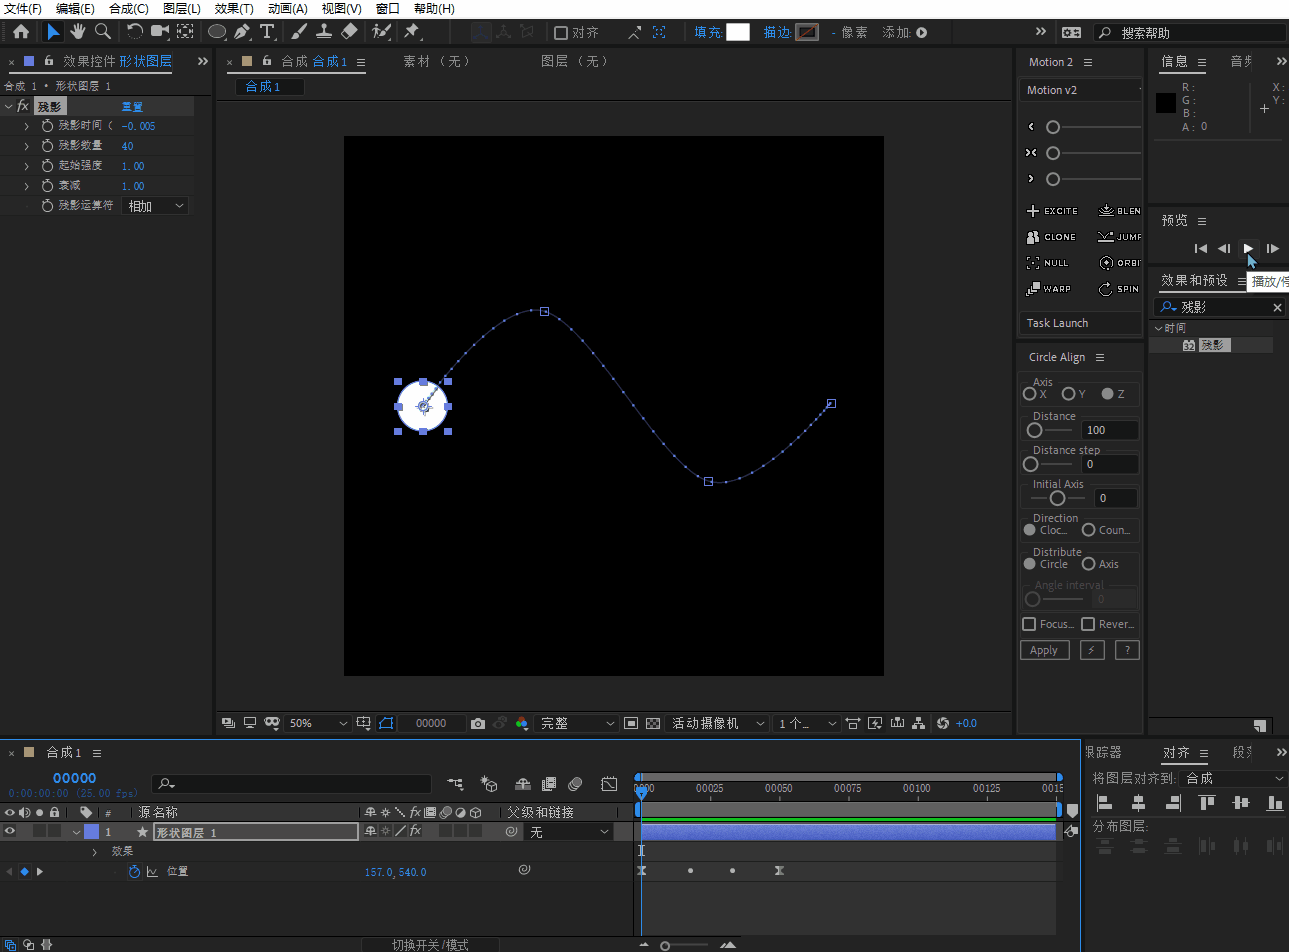Select the Rotation tool
This screenshot has width=1289, height=952.
(x=135, y=32)
